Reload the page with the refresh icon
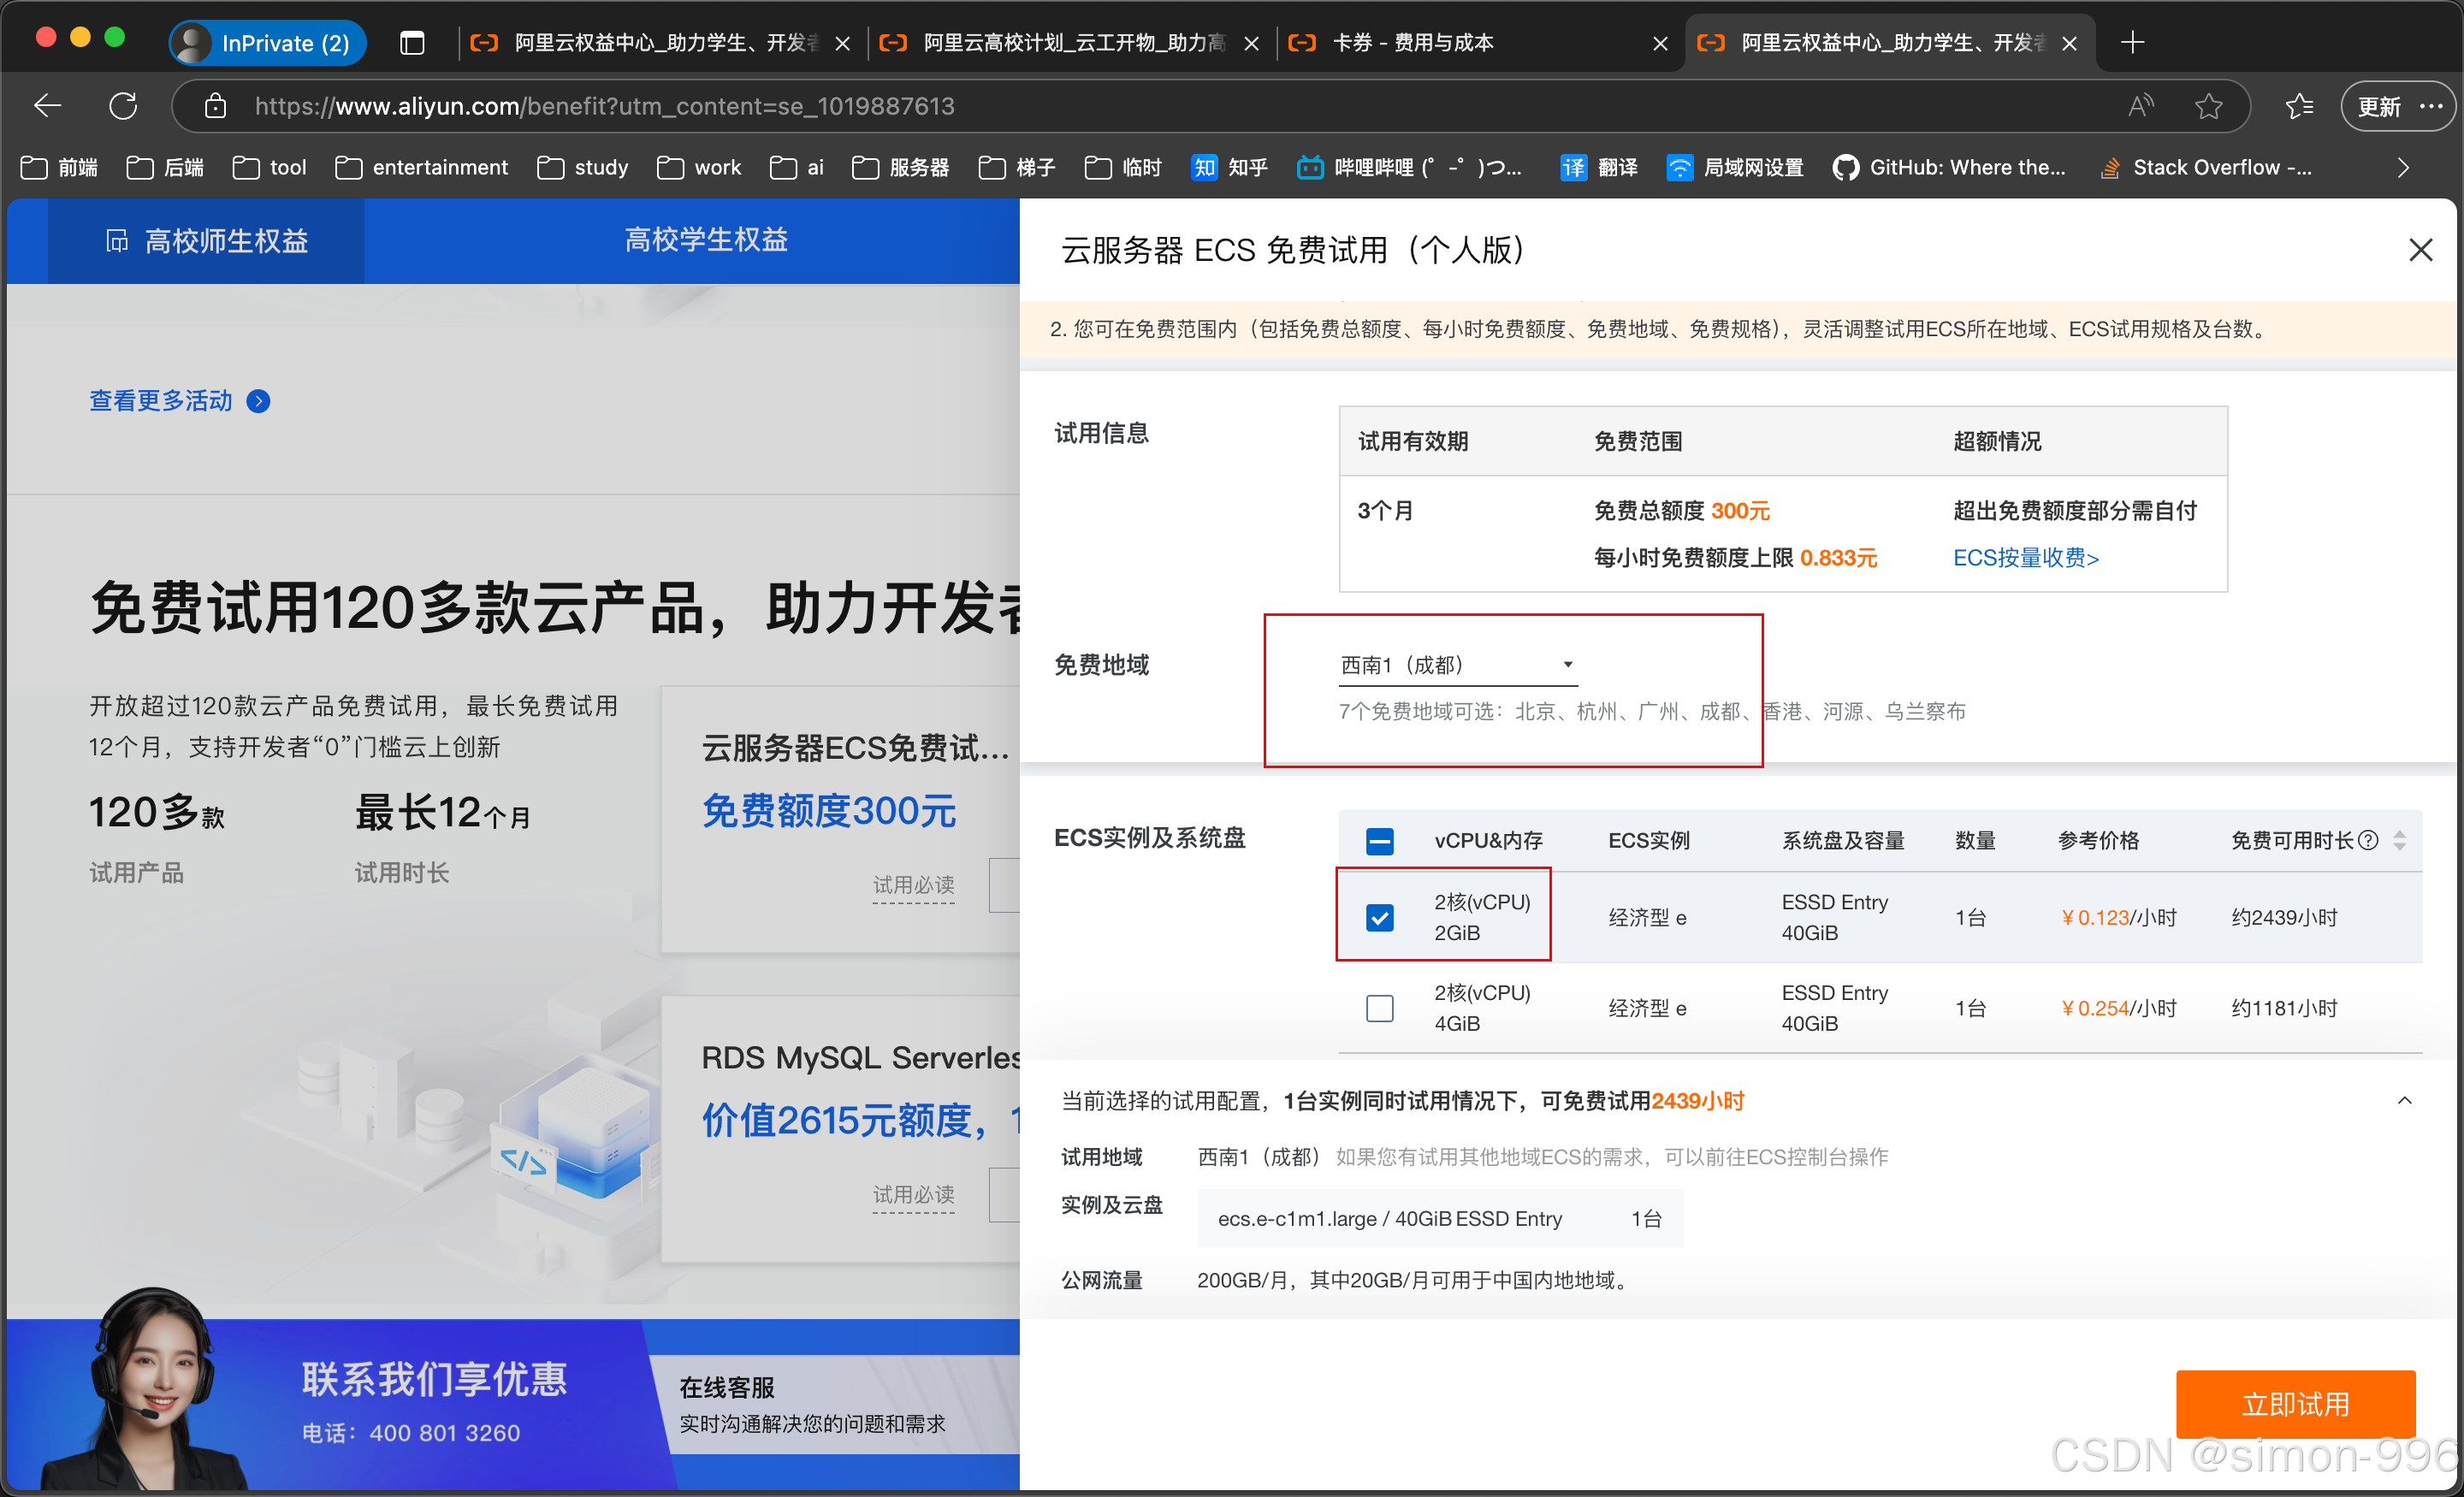Viewport: 2464px width, 1497px height. 123,106
